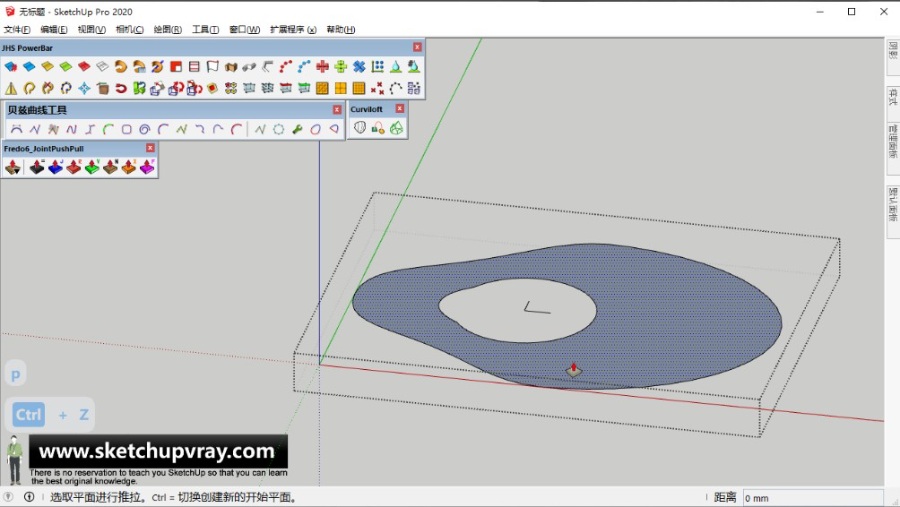Select the green arc corner curve tool
900x507 pixels.
tap(108, 129)
